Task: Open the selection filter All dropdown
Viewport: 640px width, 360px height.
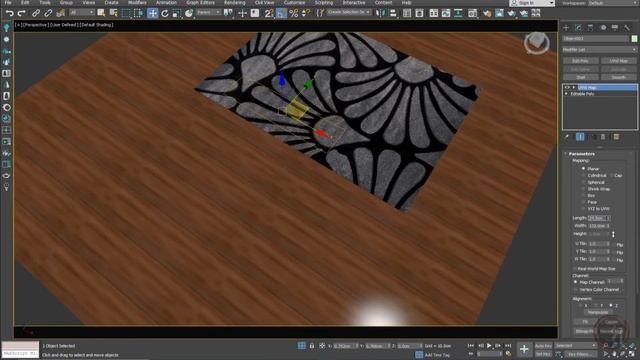Action: [x=81, y=13]
